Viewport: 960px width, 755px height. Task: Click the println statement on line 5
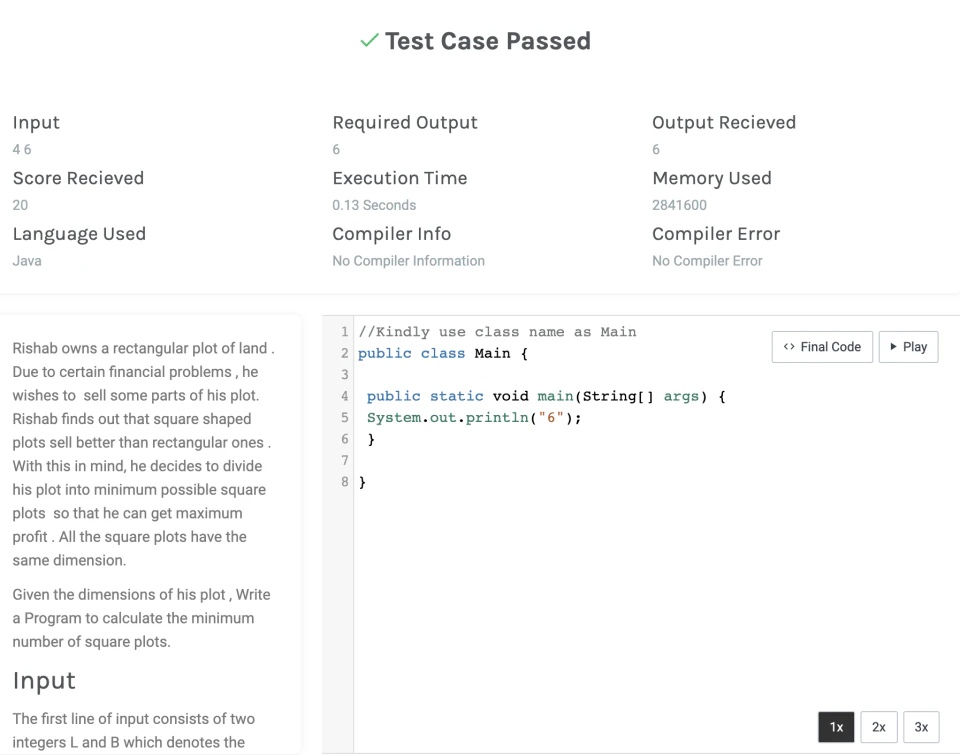(473, 418)
